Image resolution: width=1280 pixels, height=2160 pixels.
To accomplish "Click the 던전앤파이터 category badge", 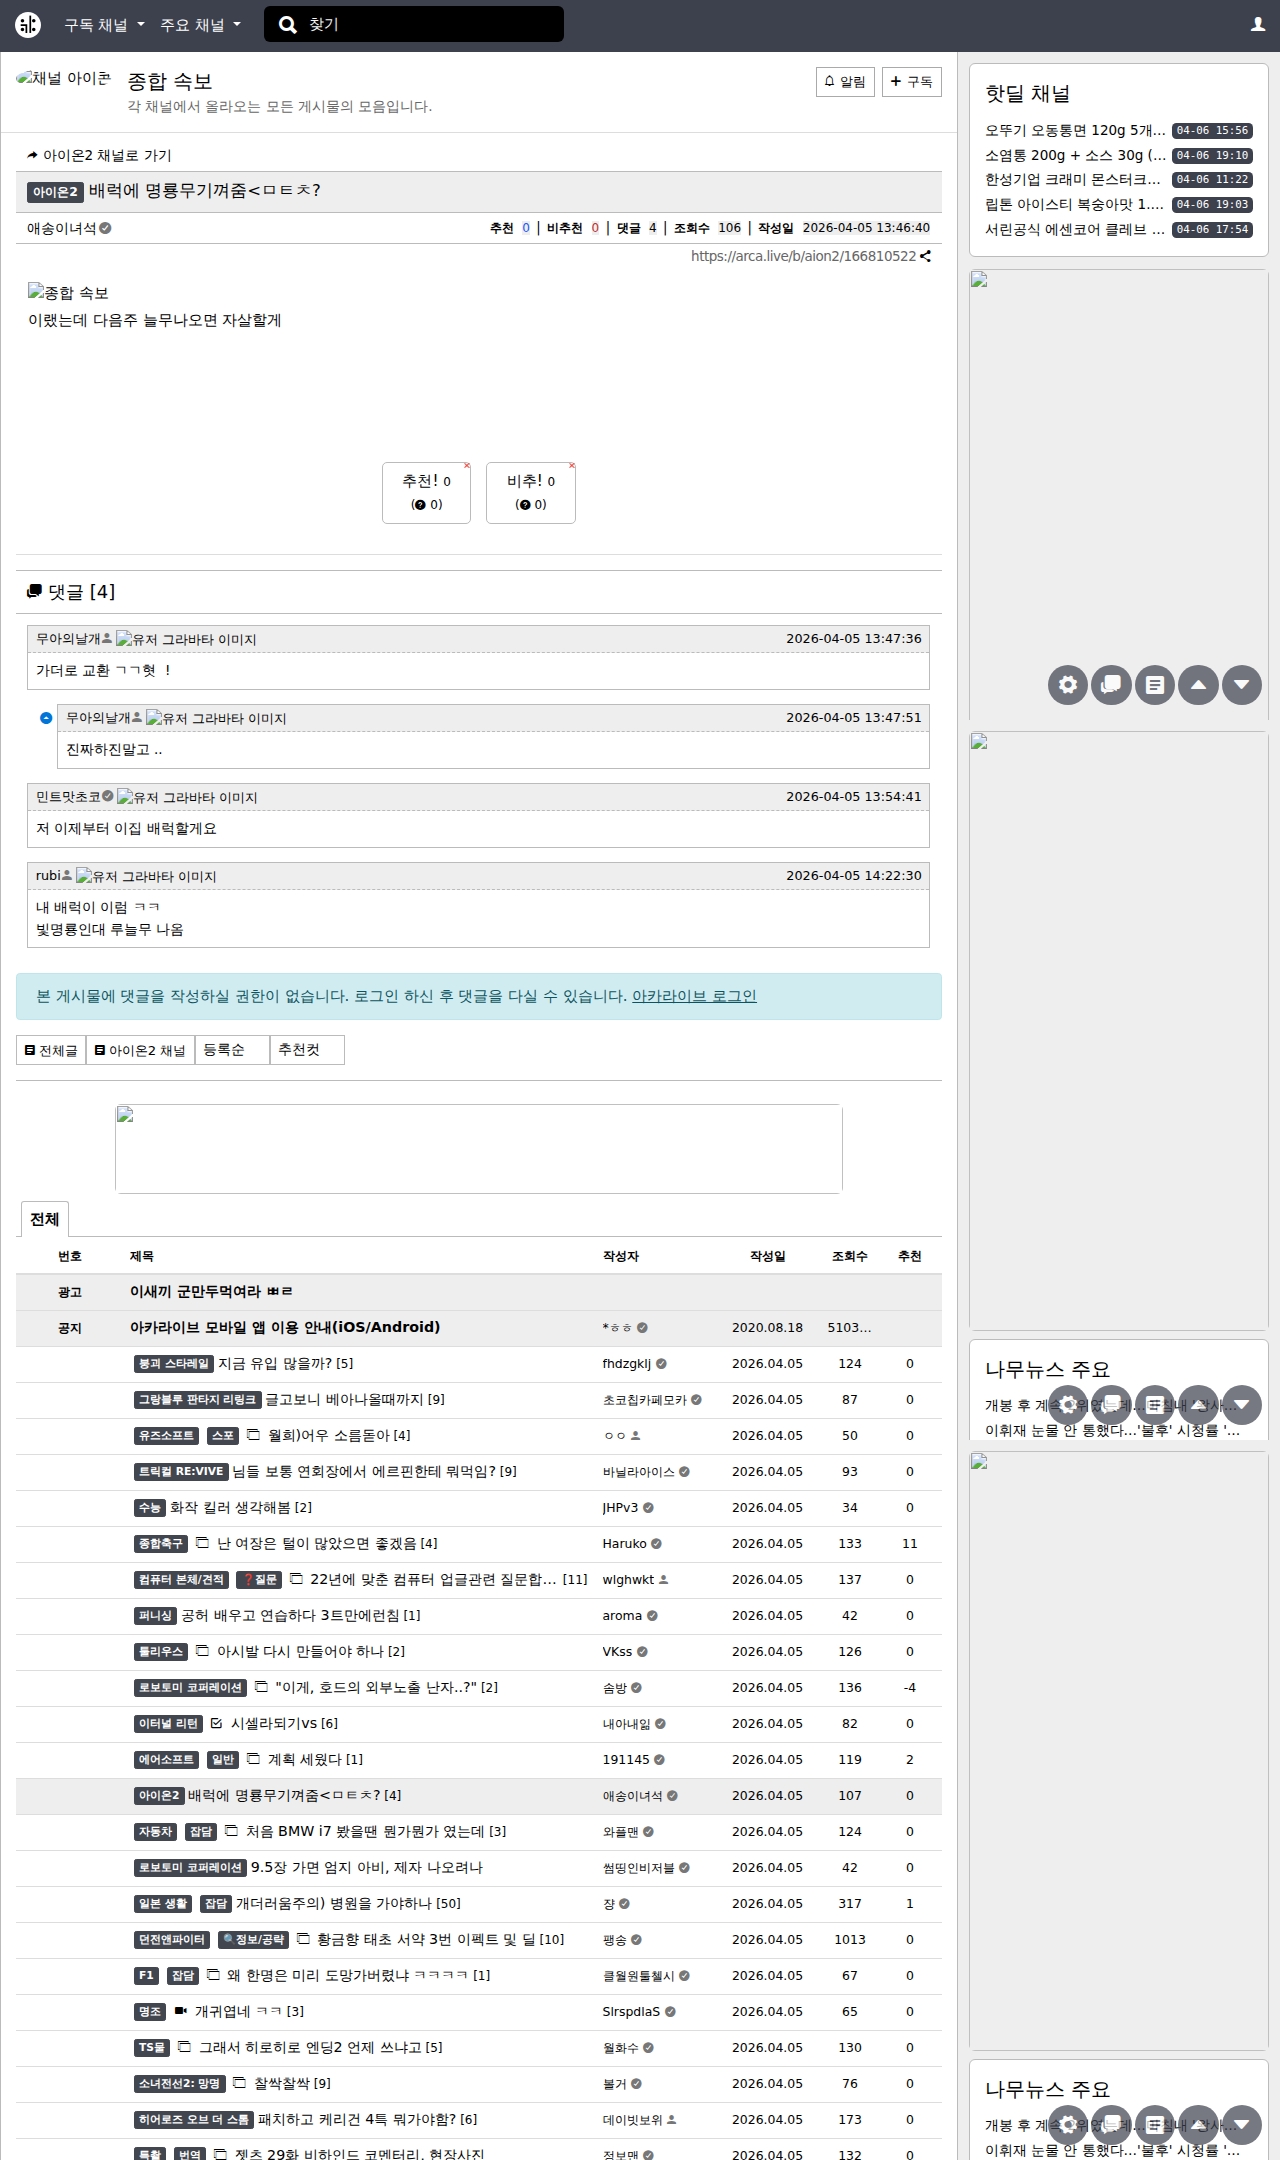I will pos(172,1939).
